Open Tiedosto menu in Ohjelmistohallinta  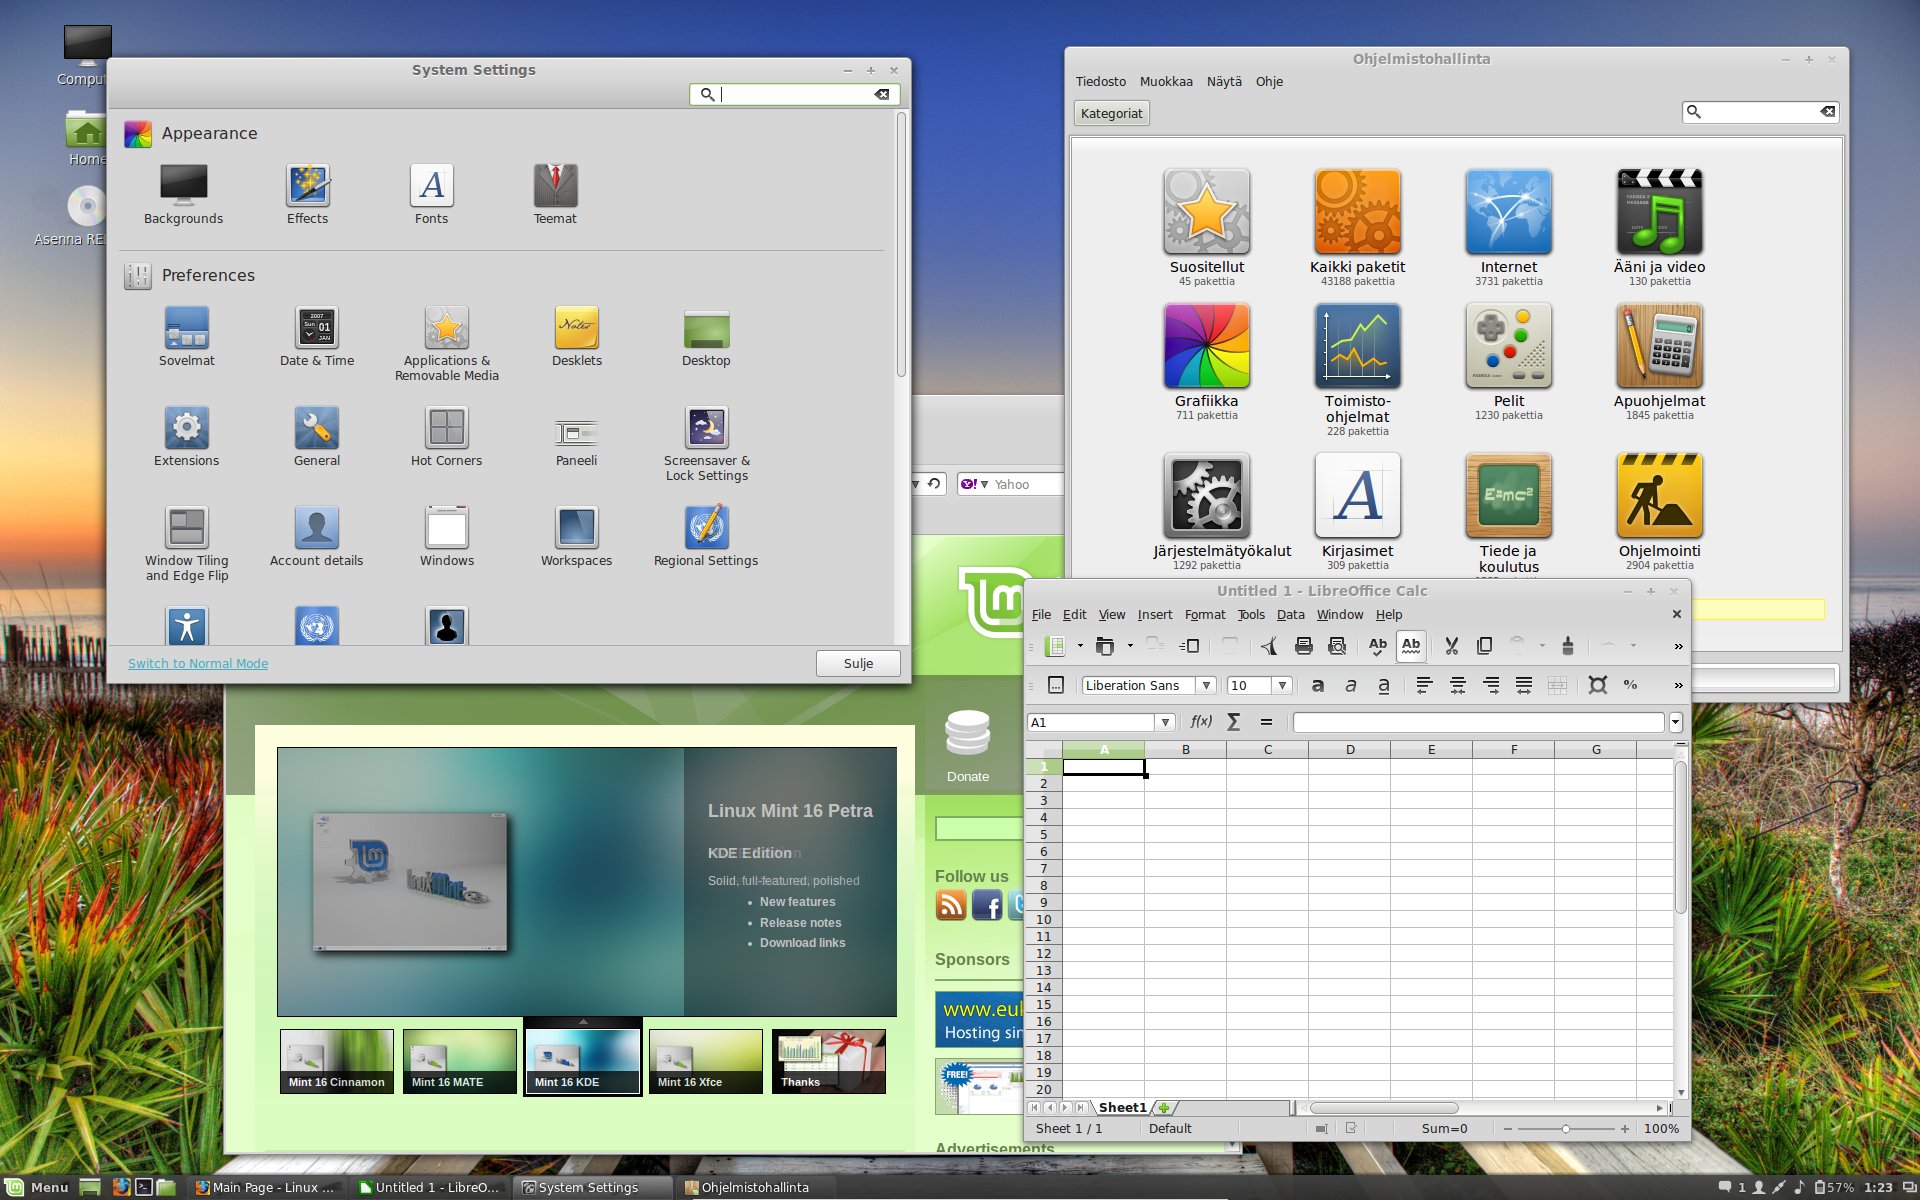(1101, 81)
